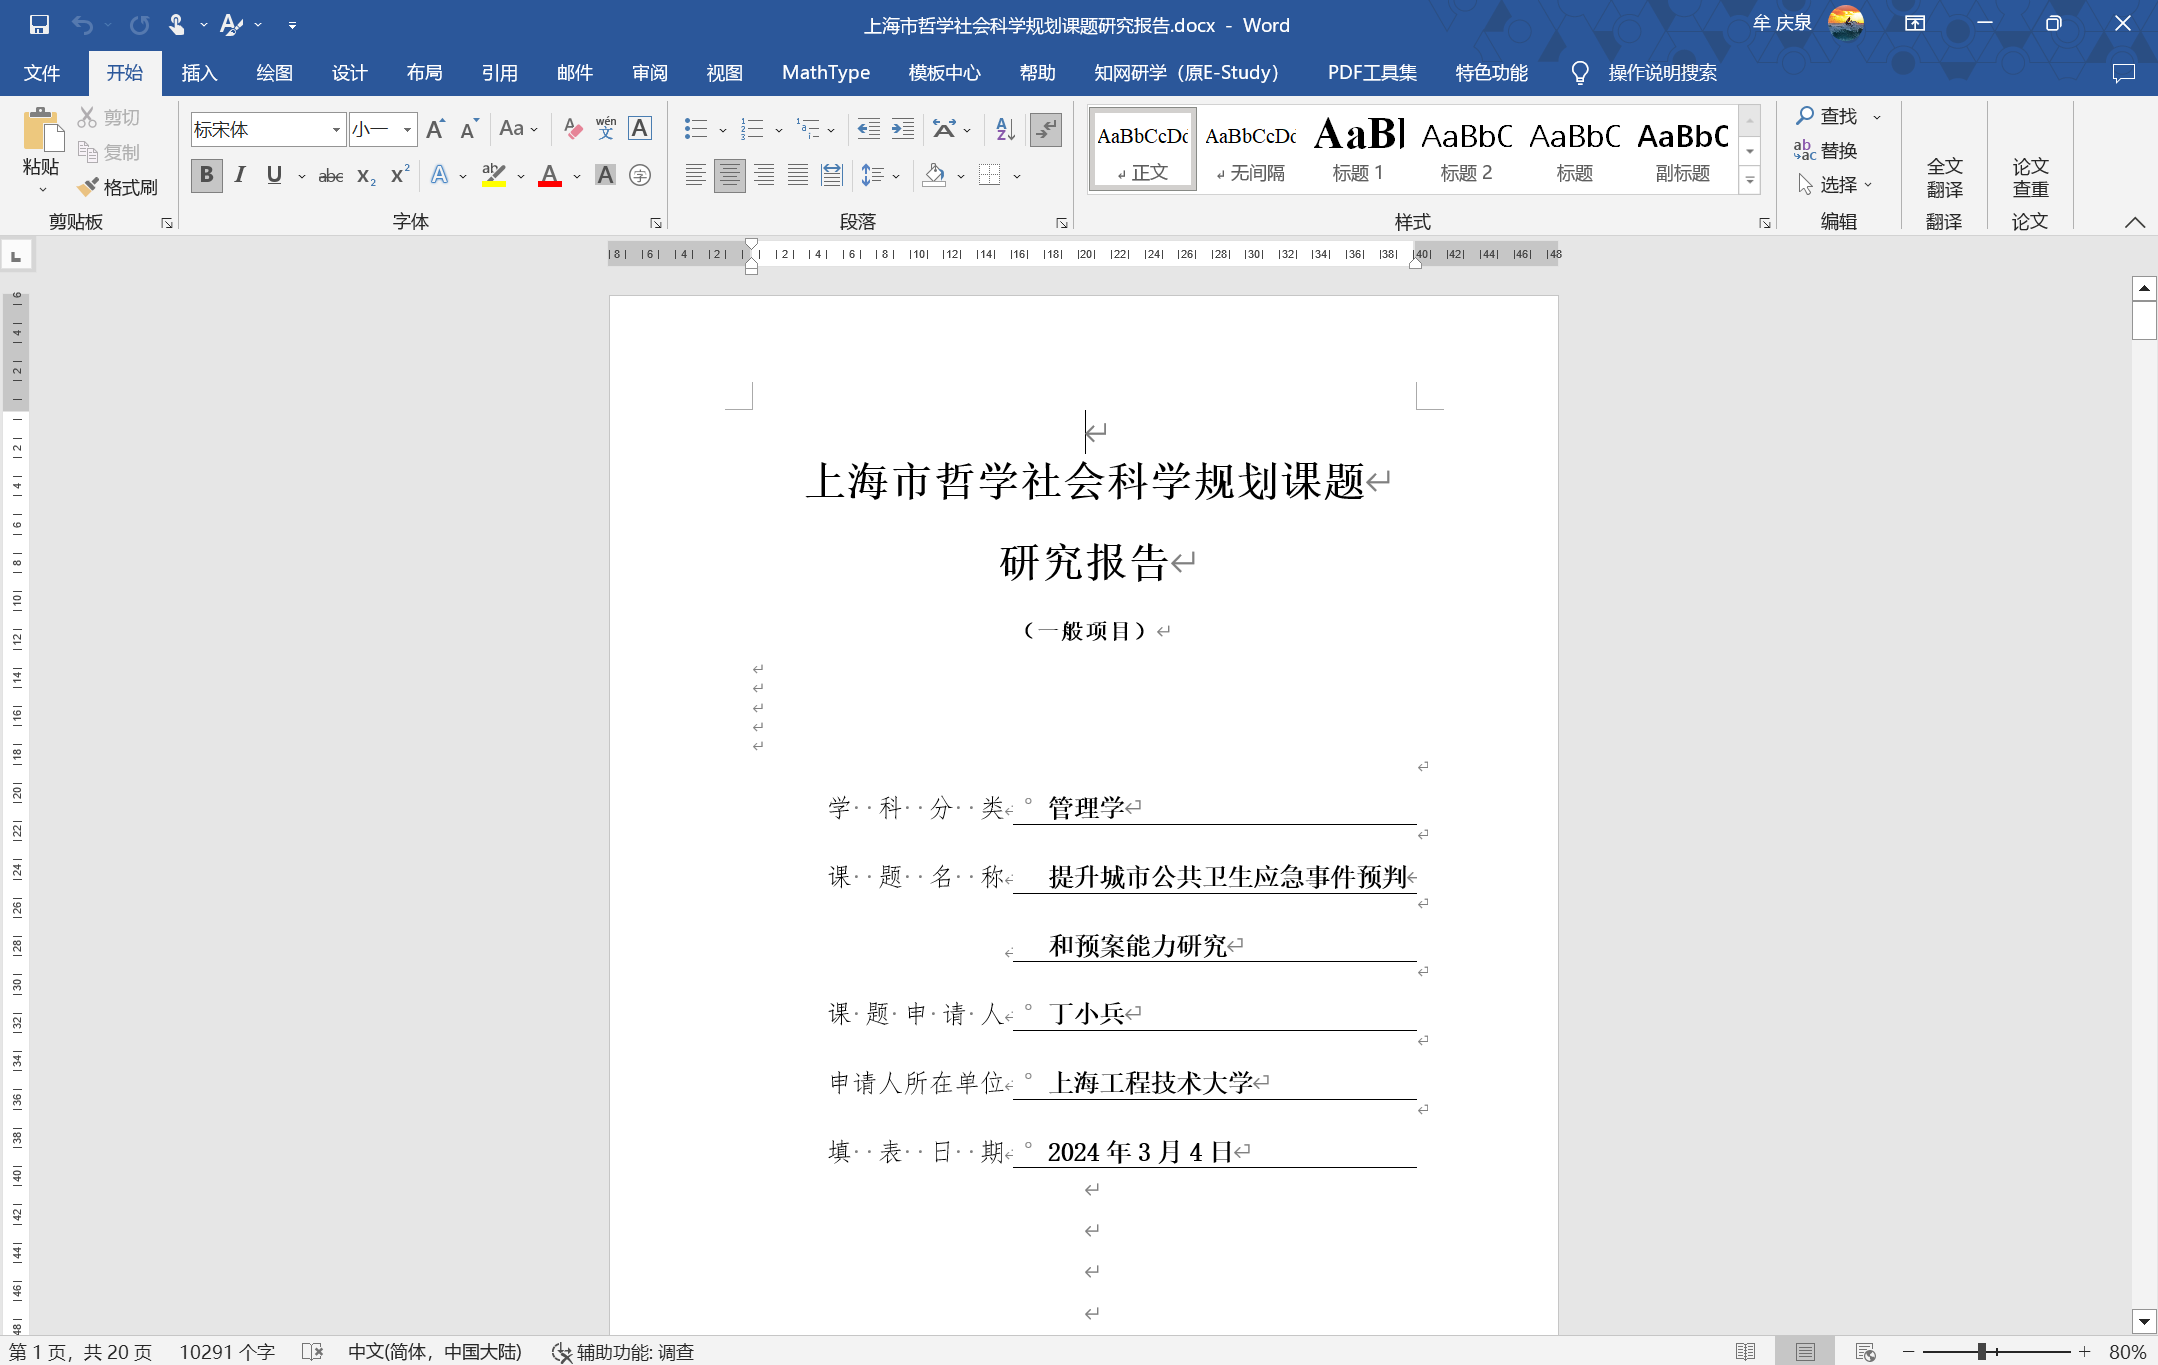2158x1365 pixels.
Task: Switch to the 设计 tab
Action: pos(349,73)
